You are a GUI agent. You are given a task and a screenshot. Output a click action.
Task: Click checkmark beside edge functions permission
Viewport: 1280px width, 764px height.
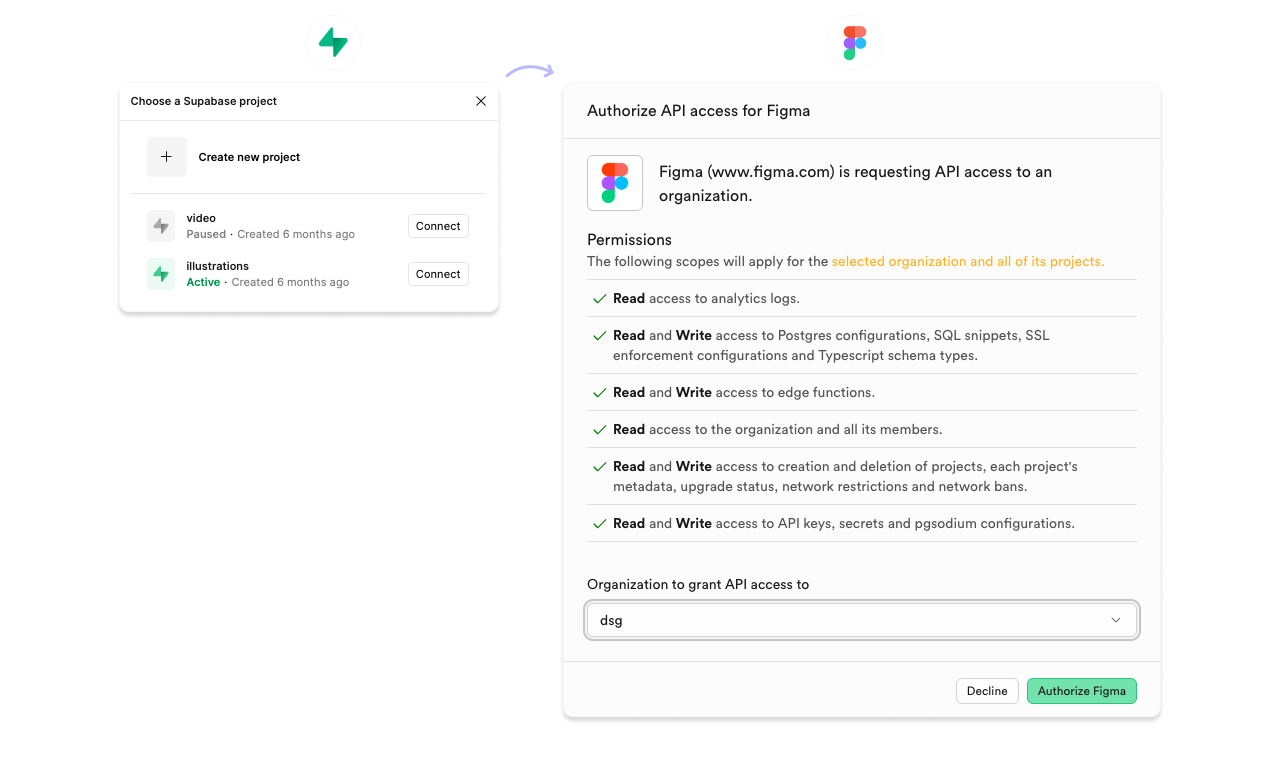click(x=599, y=393)
